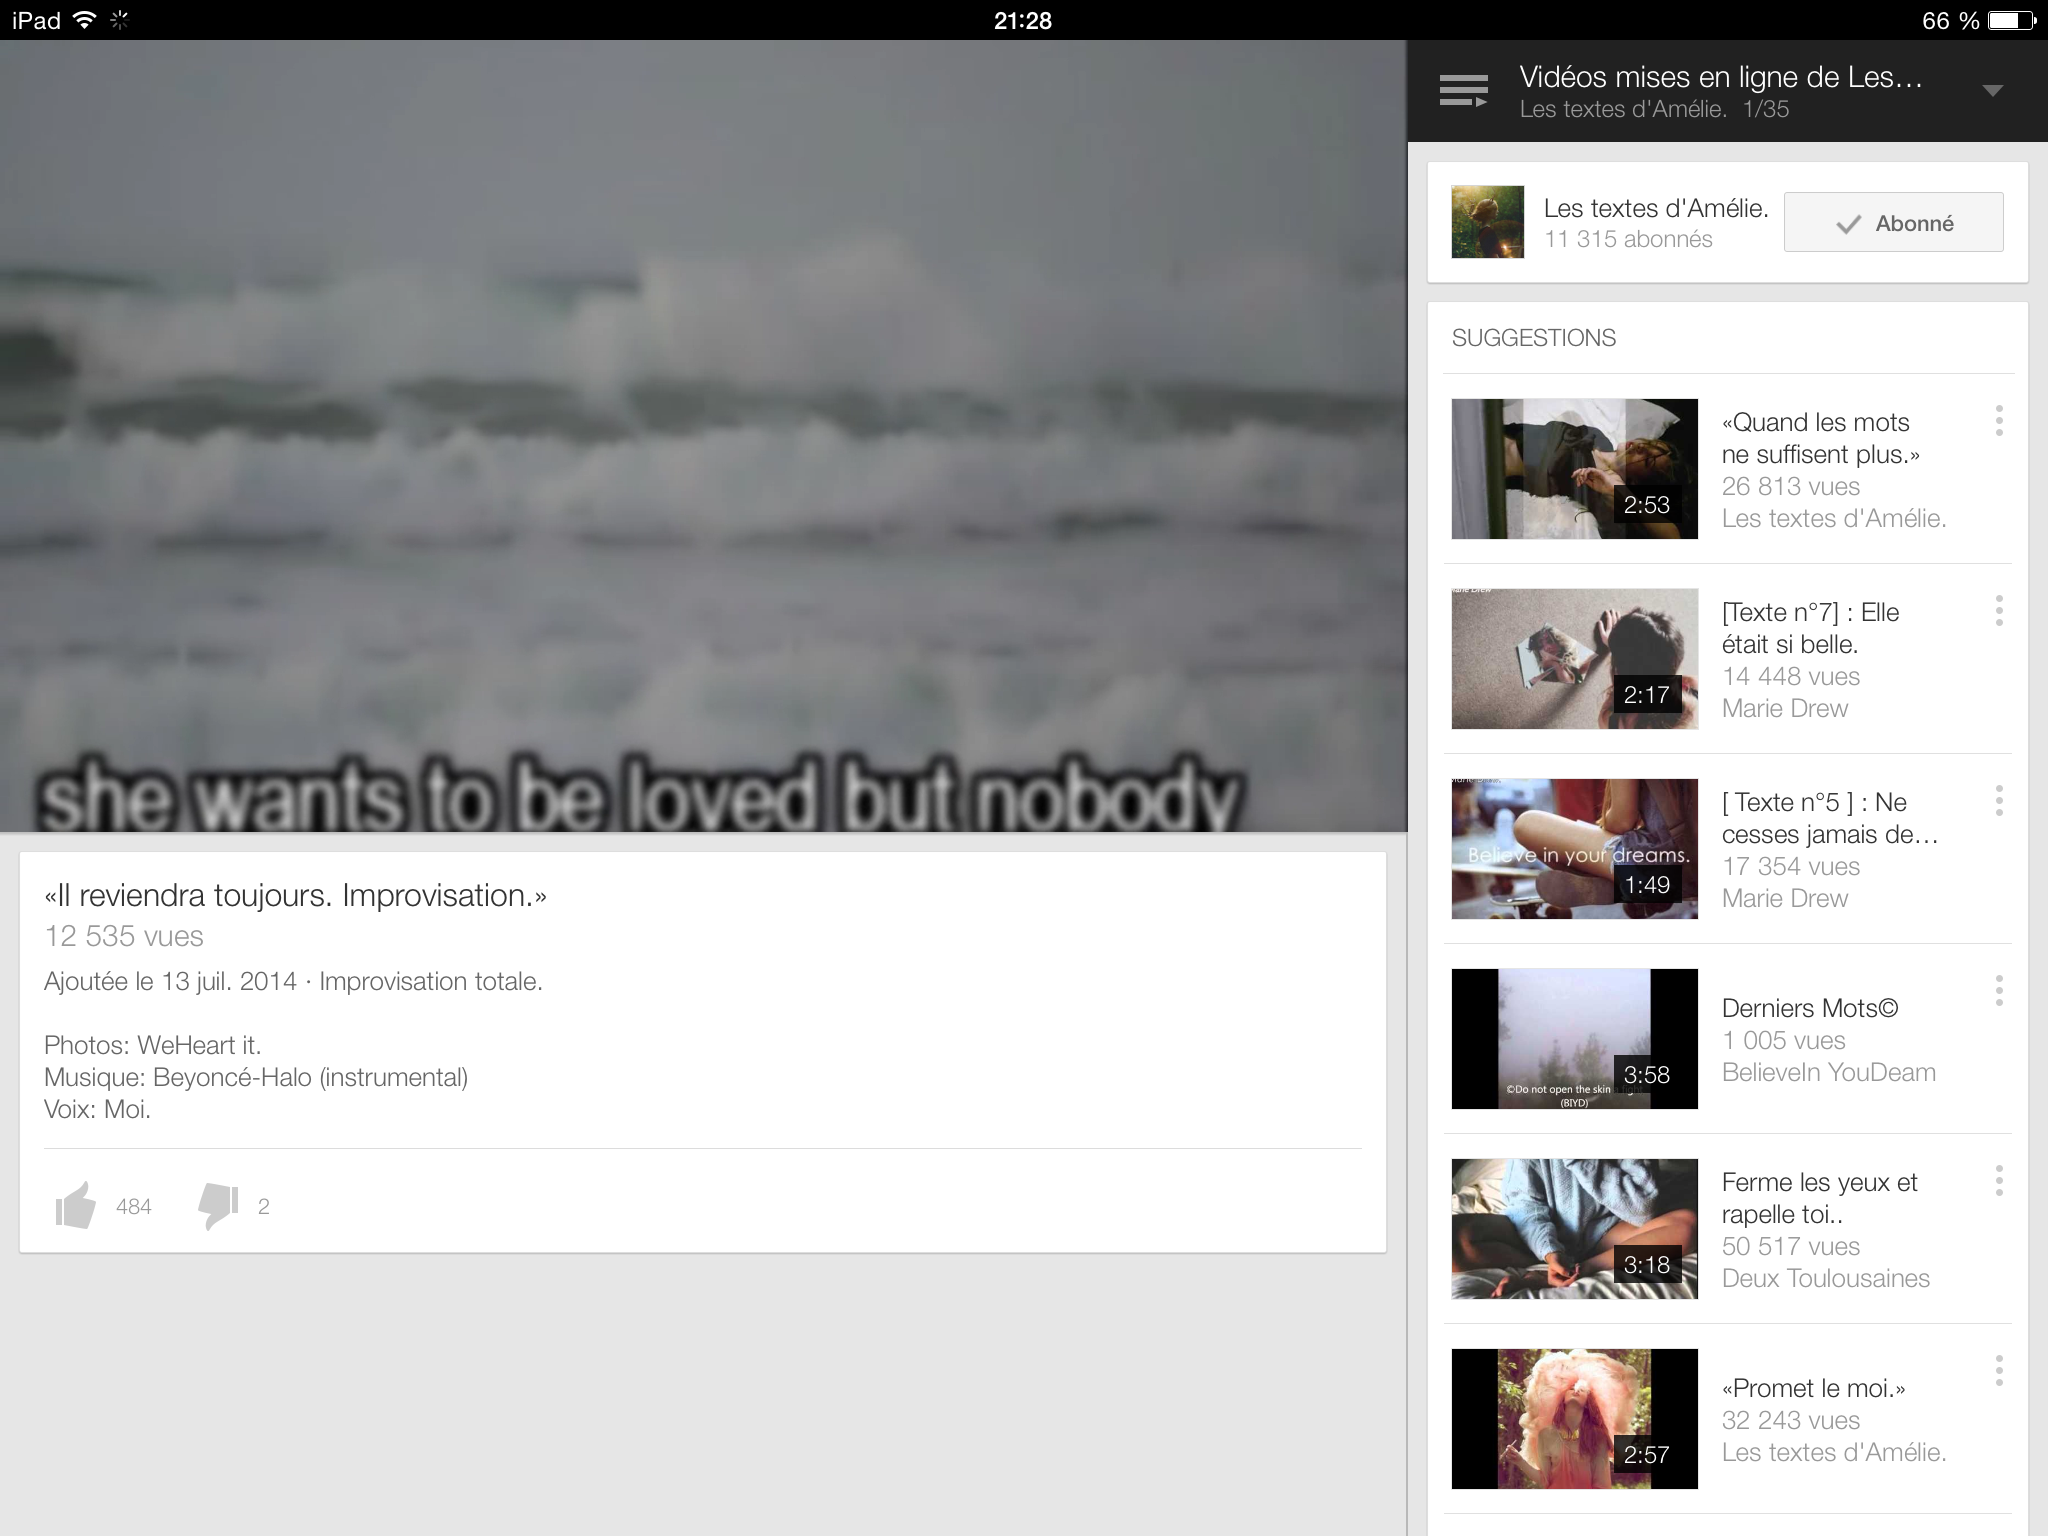Open options for «Quand les mots ne suffisent plus.»
The width and height of the screenshot is (2048, 1536).
coord(1998,421)
